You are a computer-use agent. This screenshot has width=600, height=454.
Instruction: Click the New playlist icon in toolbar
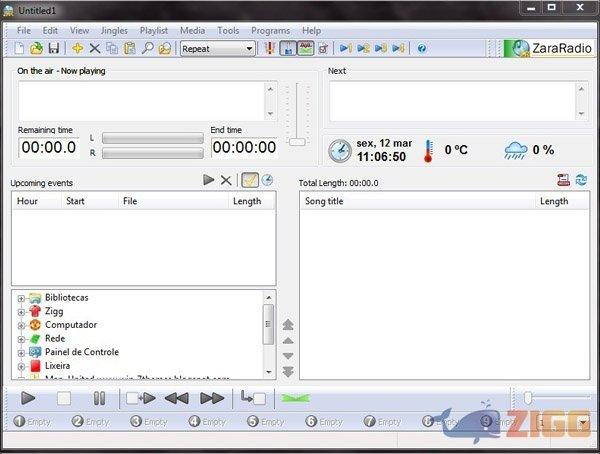click(21, 48)
